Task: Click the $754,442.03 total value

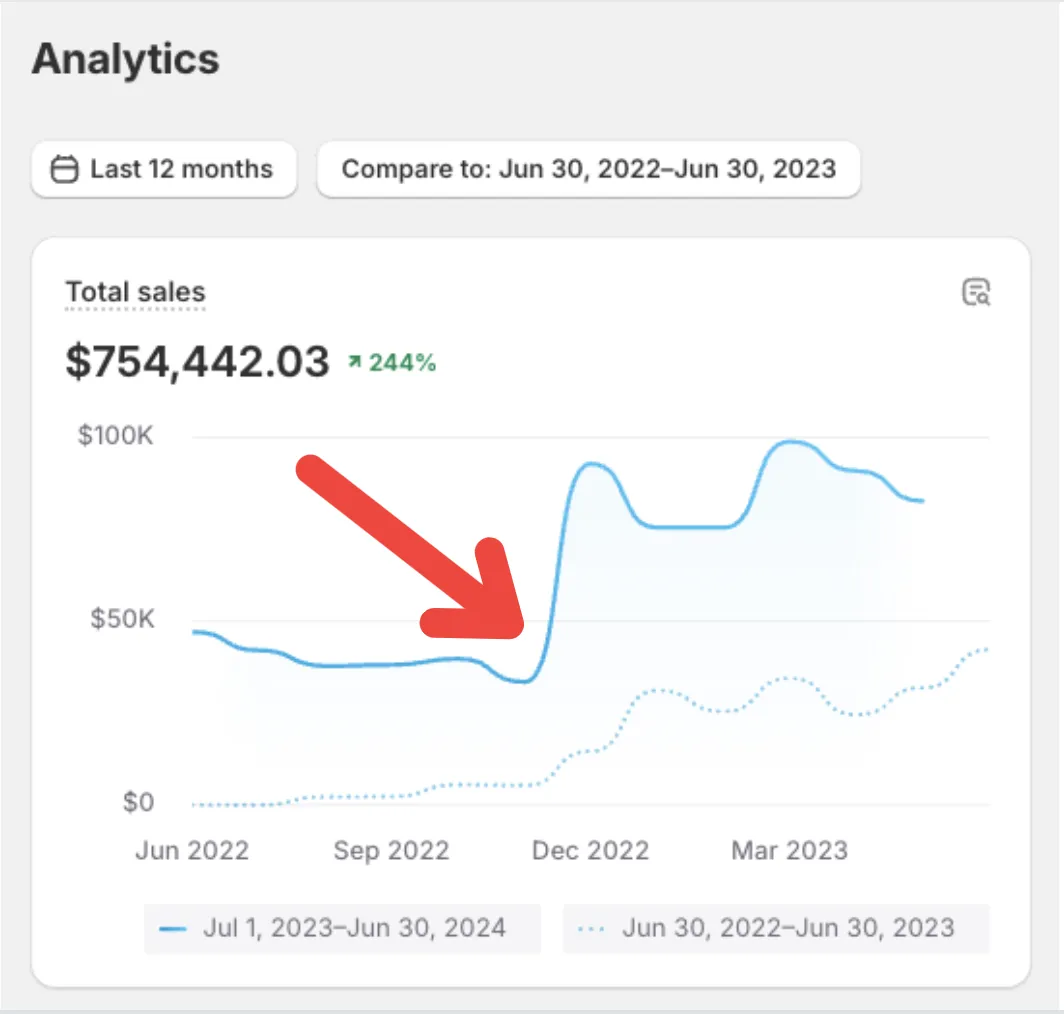Action: 197,362
